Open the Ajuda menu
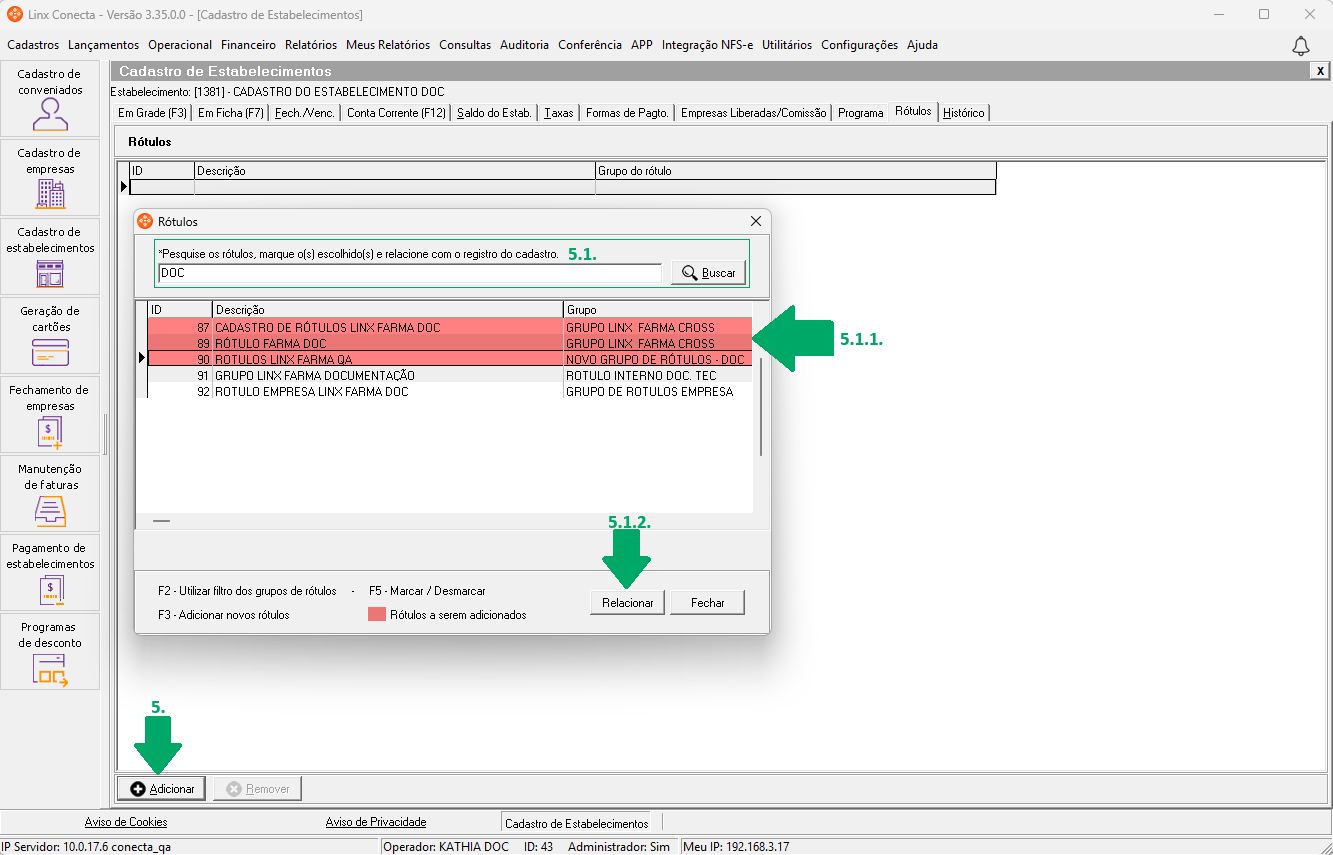The height and width of the screenshot is (855, 1333). point(923,45)
